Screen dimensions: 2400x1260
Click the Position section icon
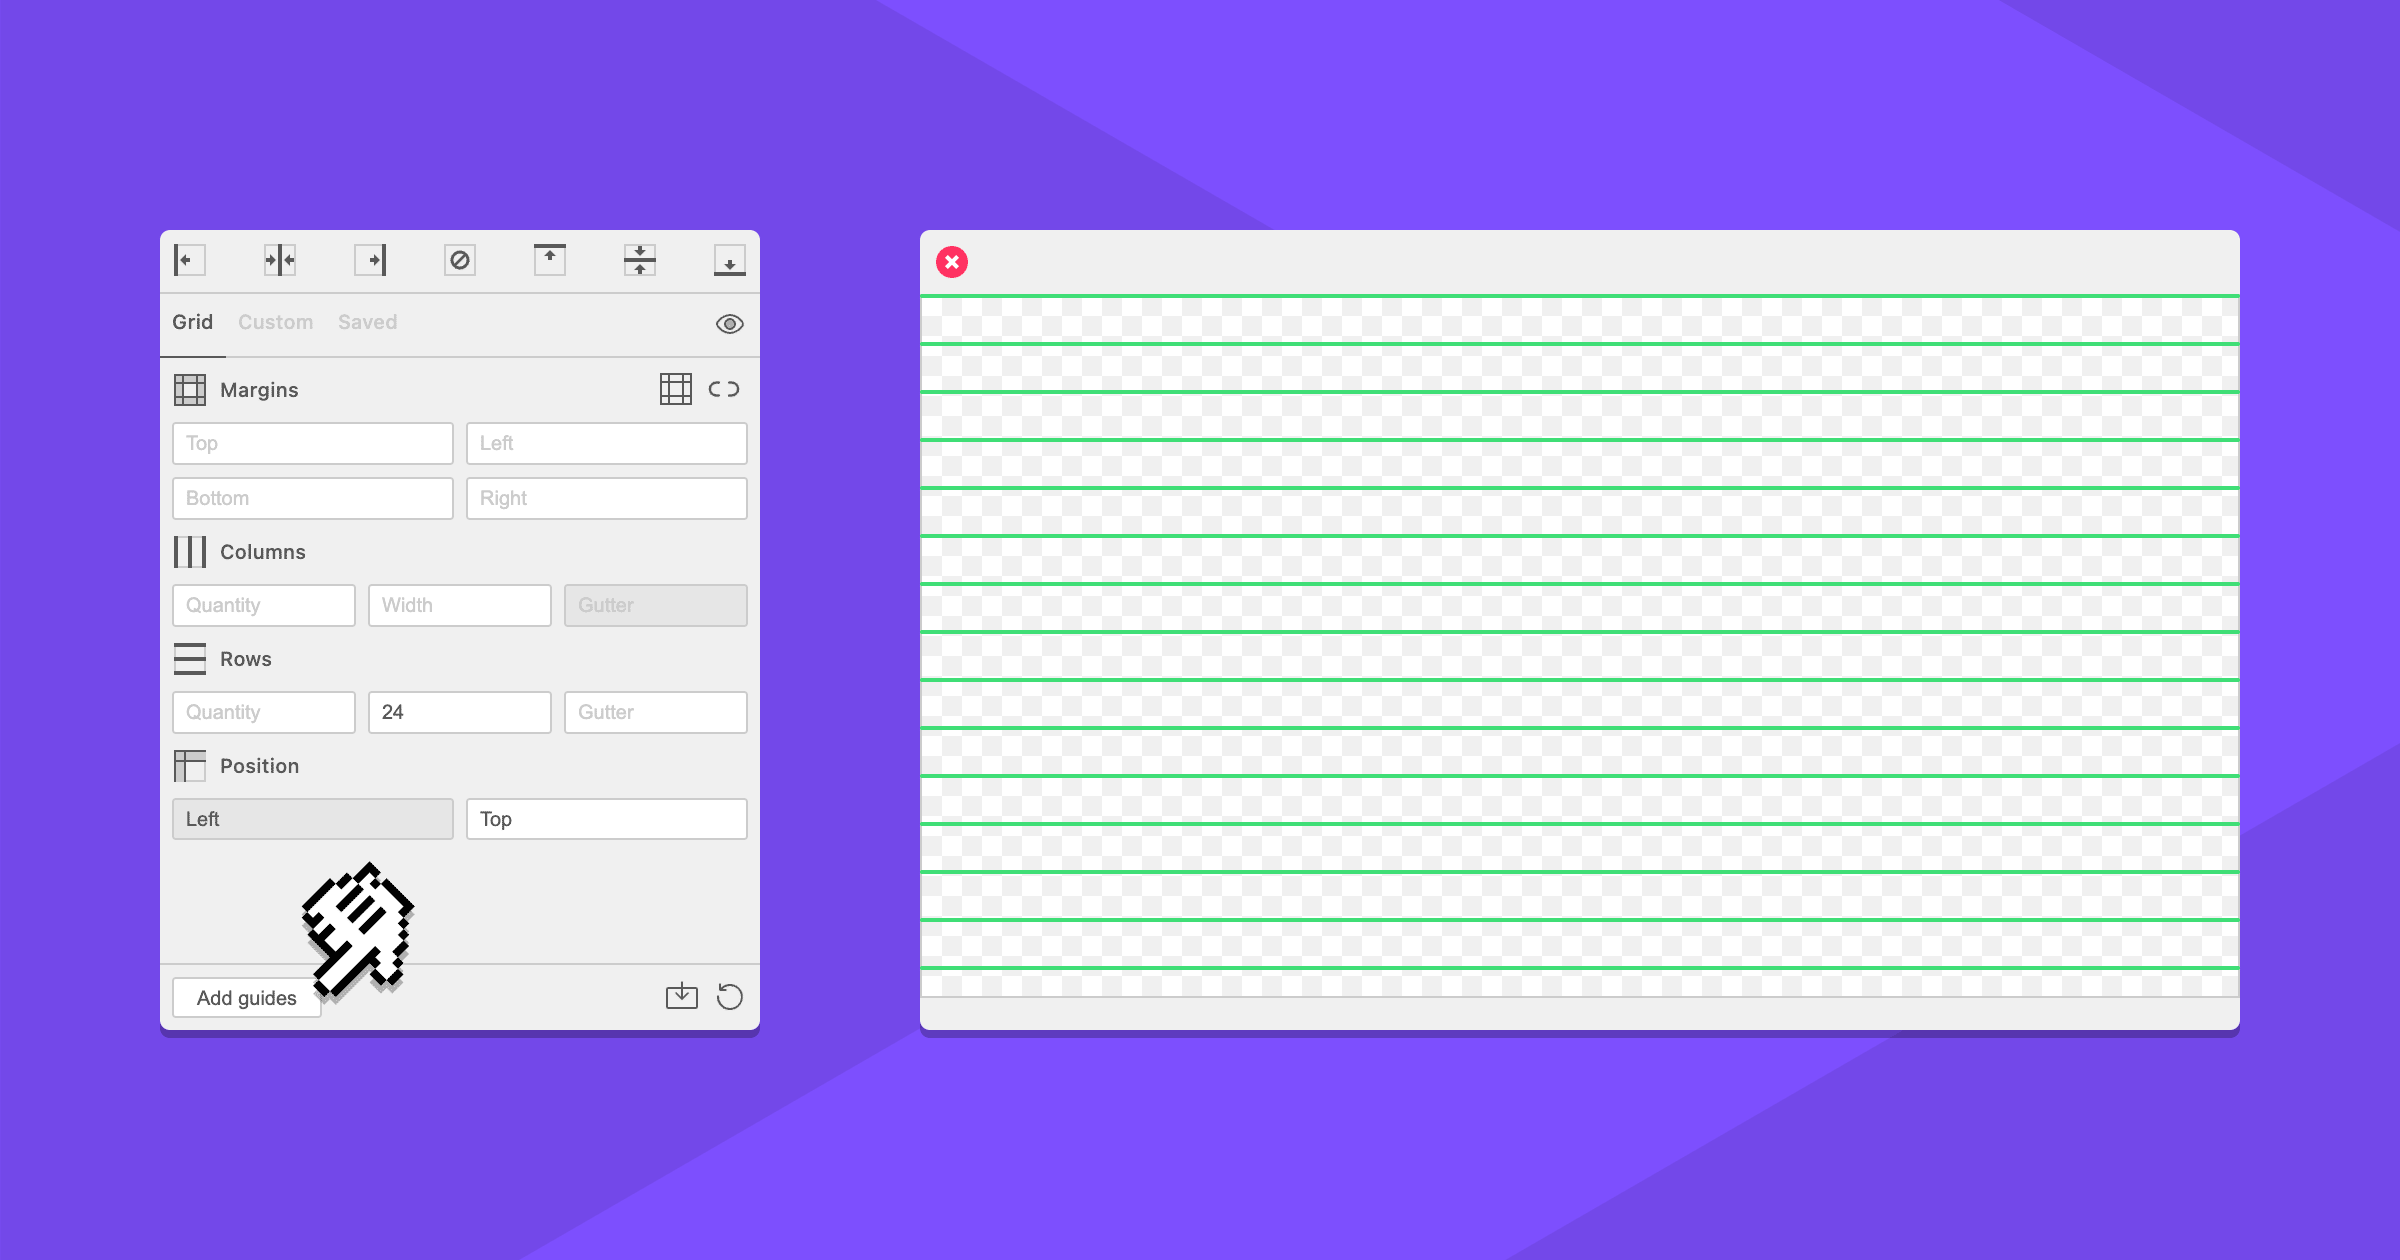pyautogui.click(x=190, y=766)
